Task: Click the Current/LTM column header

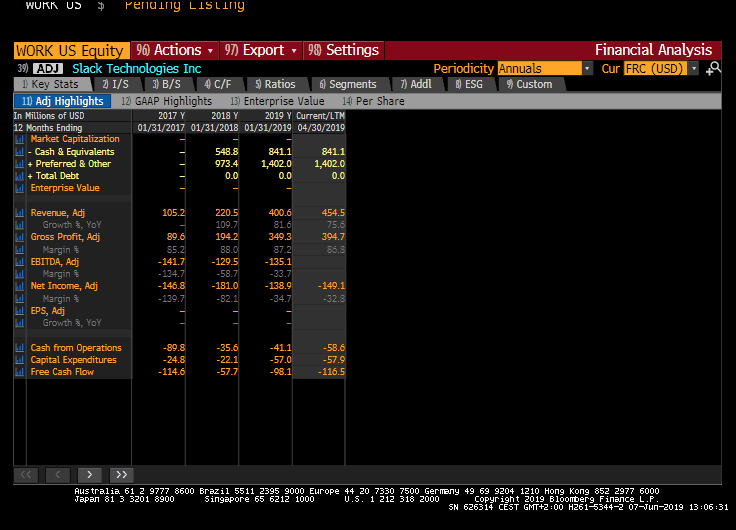Action: (320, 115)
